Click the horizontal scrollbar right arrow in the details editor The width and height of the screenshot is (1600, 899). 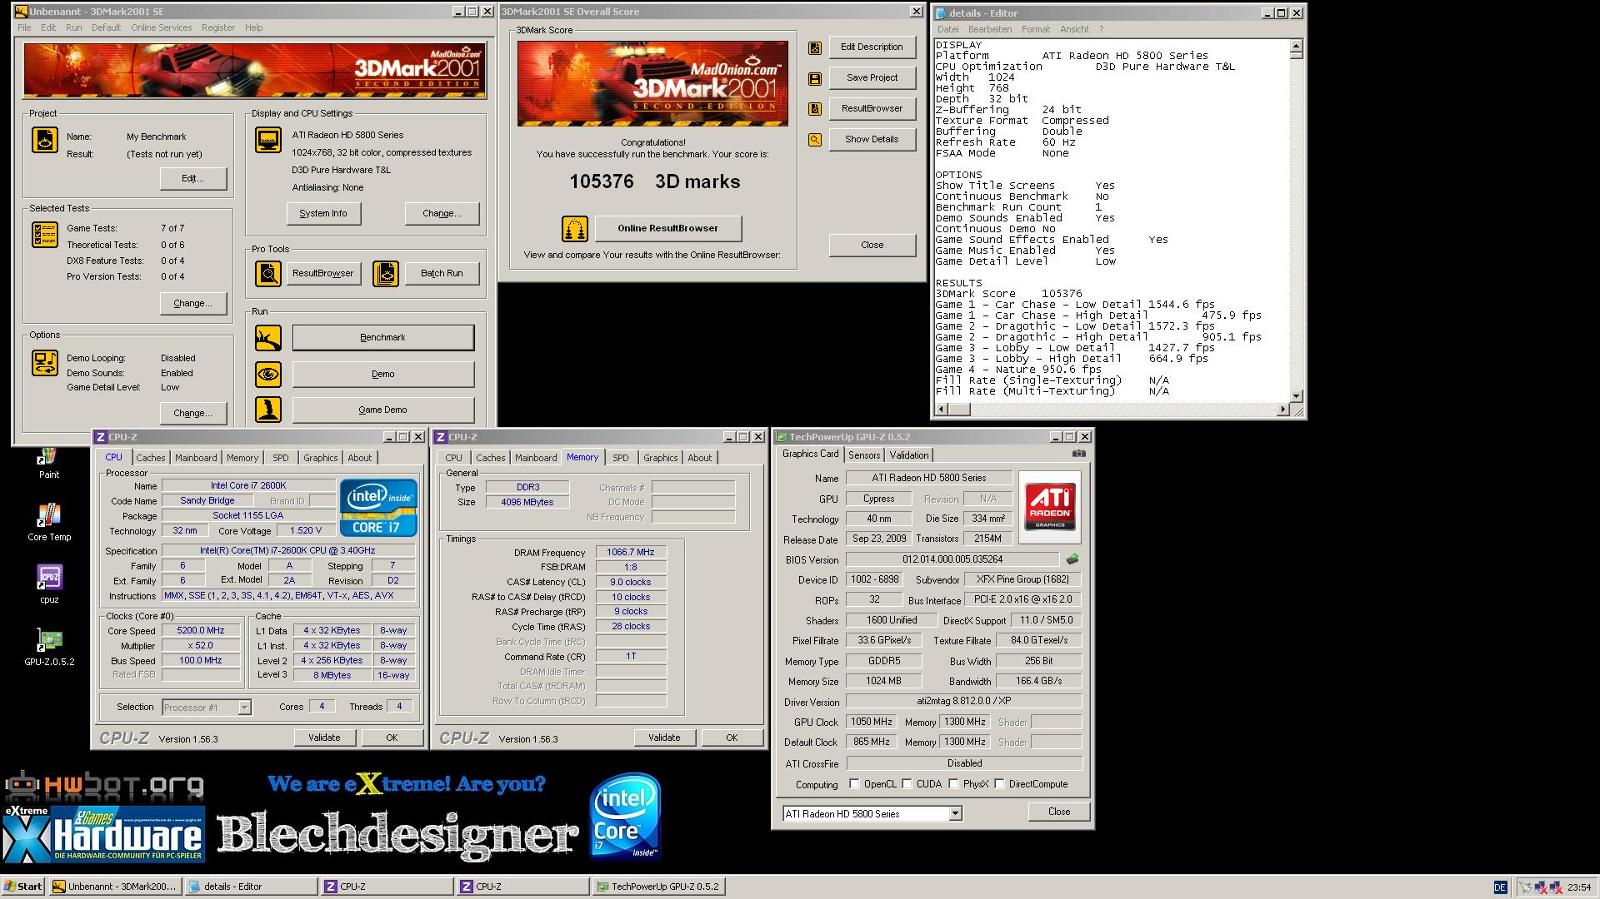(1284, 410)
